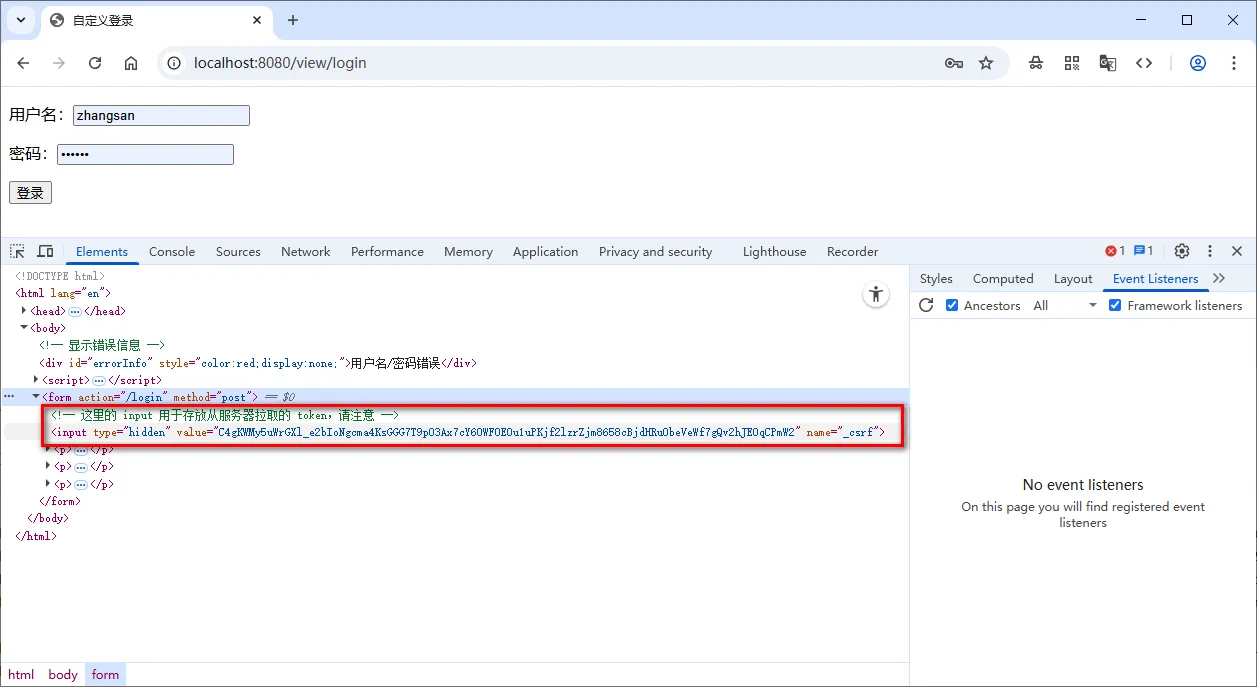Open the browser profile avatar
The width and height of the screenshot is (1257, 687).
point(1198,63)
